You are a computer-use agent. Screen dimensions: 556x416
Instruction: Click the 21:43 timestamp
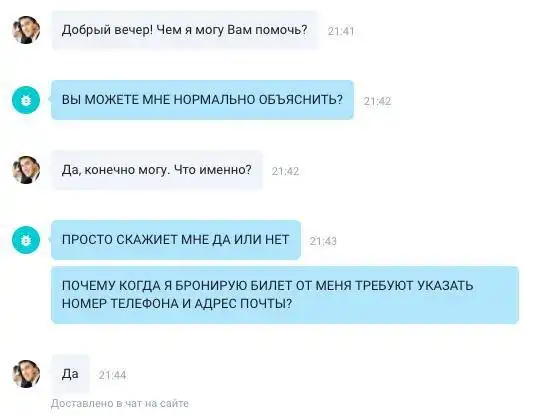click(x=323, y=241)
